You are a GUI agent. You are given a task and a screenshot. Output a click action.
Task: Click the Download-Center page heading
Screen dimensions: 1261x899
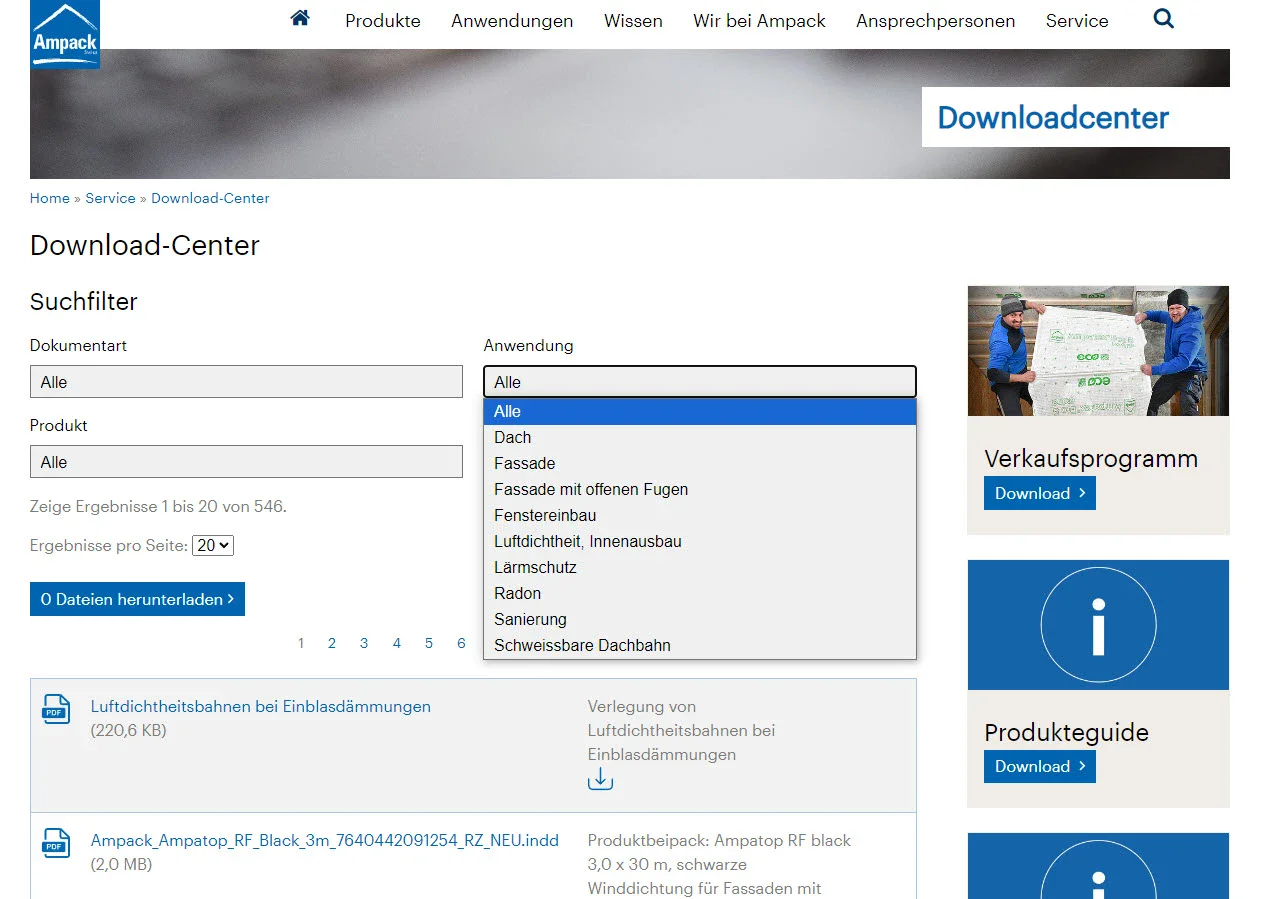click(145, 245)
